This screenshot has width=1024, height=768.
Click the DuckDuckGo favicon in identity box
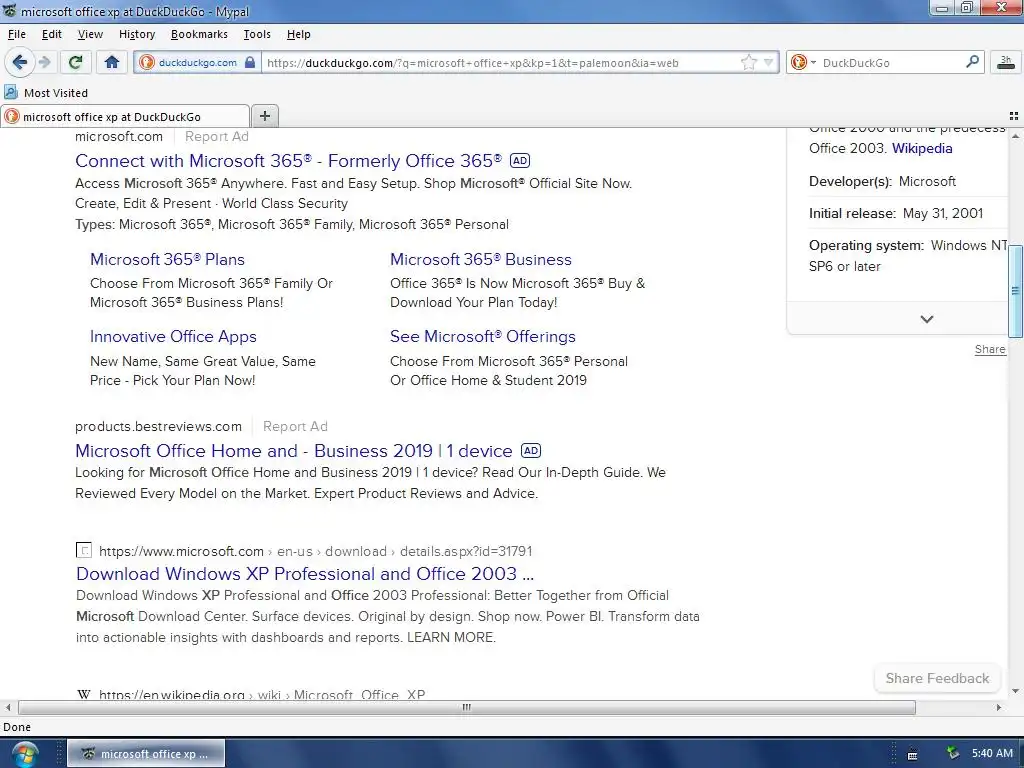coord(146,63)
